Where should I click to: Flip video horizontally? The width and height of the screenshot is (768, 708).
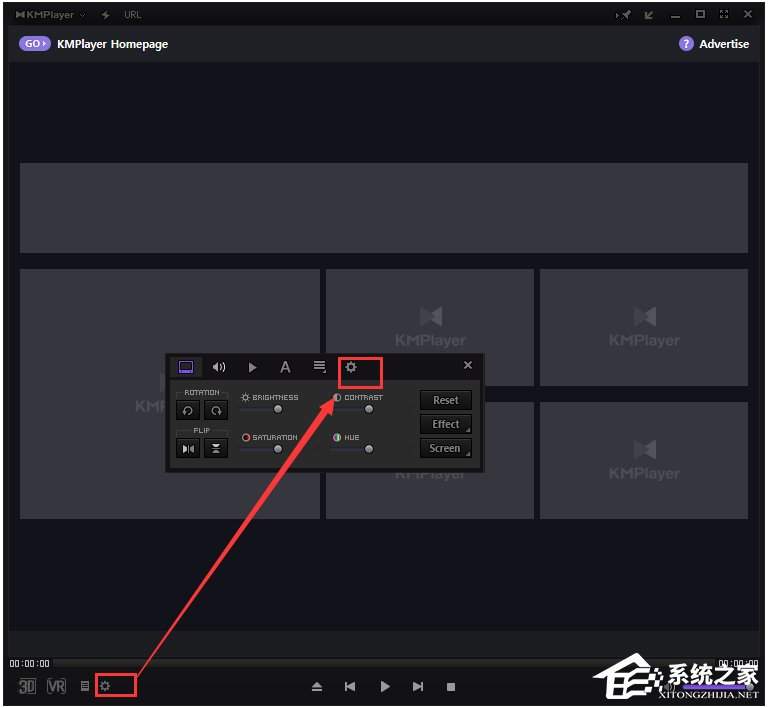click(188, 448)
